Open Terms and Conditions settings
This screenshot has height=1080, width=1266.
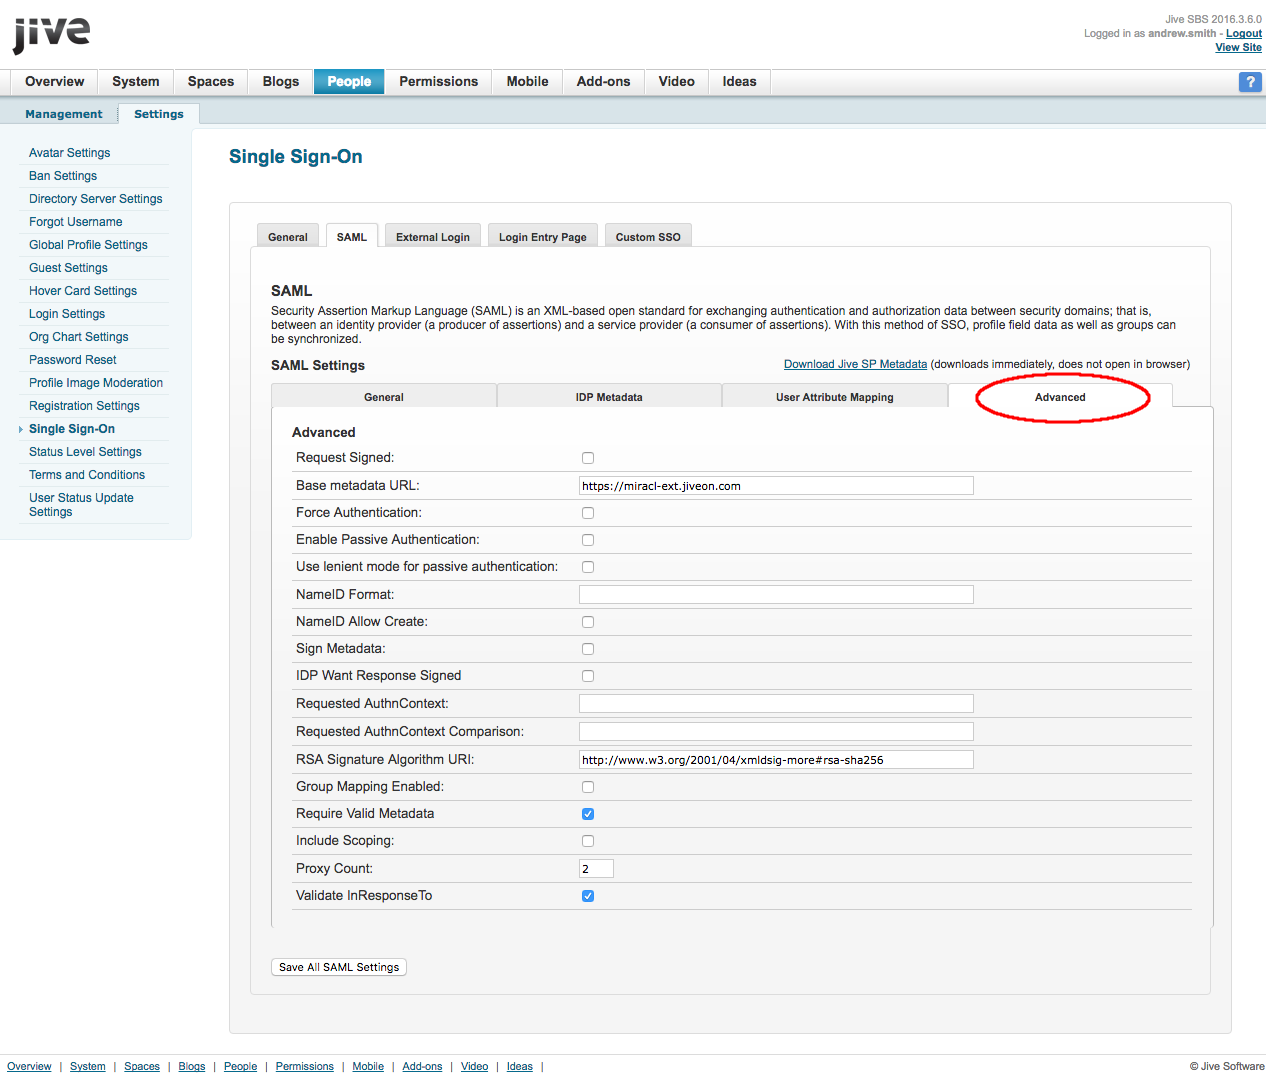(87, 475)
